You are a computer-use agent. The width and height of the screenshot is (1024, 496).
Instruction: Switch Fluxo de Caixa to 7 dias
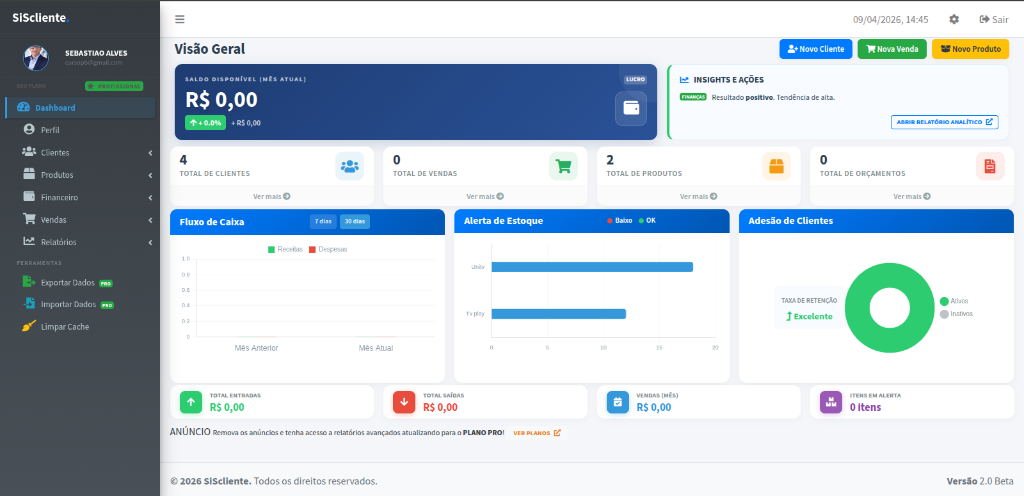click(323, 221)
